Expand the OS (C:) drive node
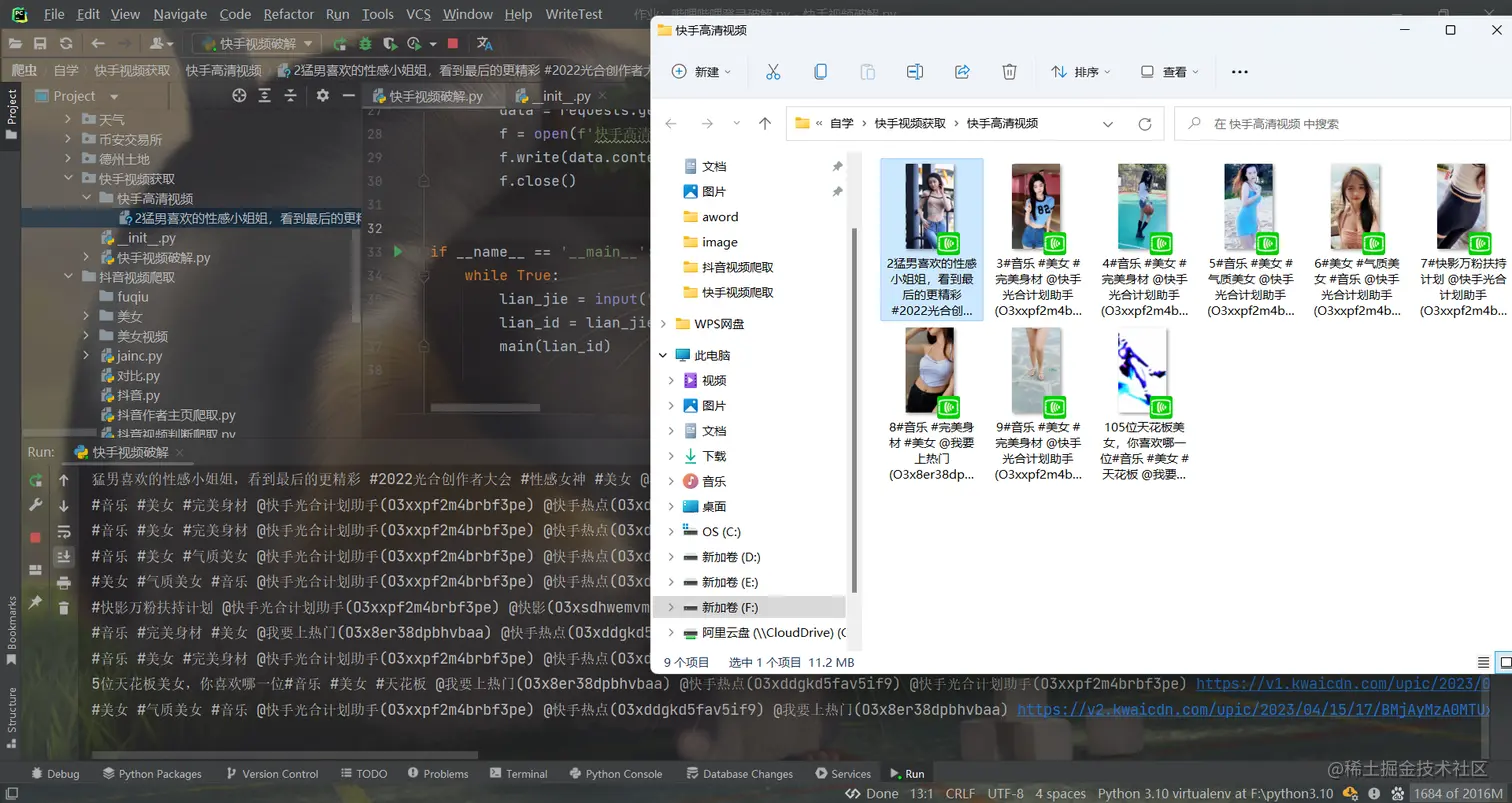This screenshot has width=1512, height=803. click(672, 531)
